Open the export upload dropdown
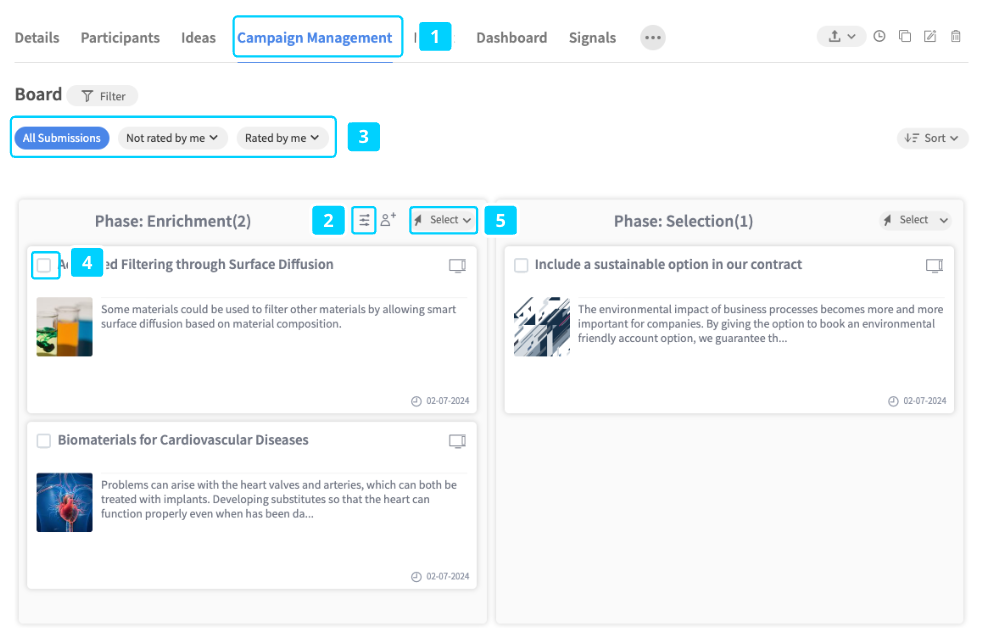Screen dimensions: 988x637 [841, 36]
